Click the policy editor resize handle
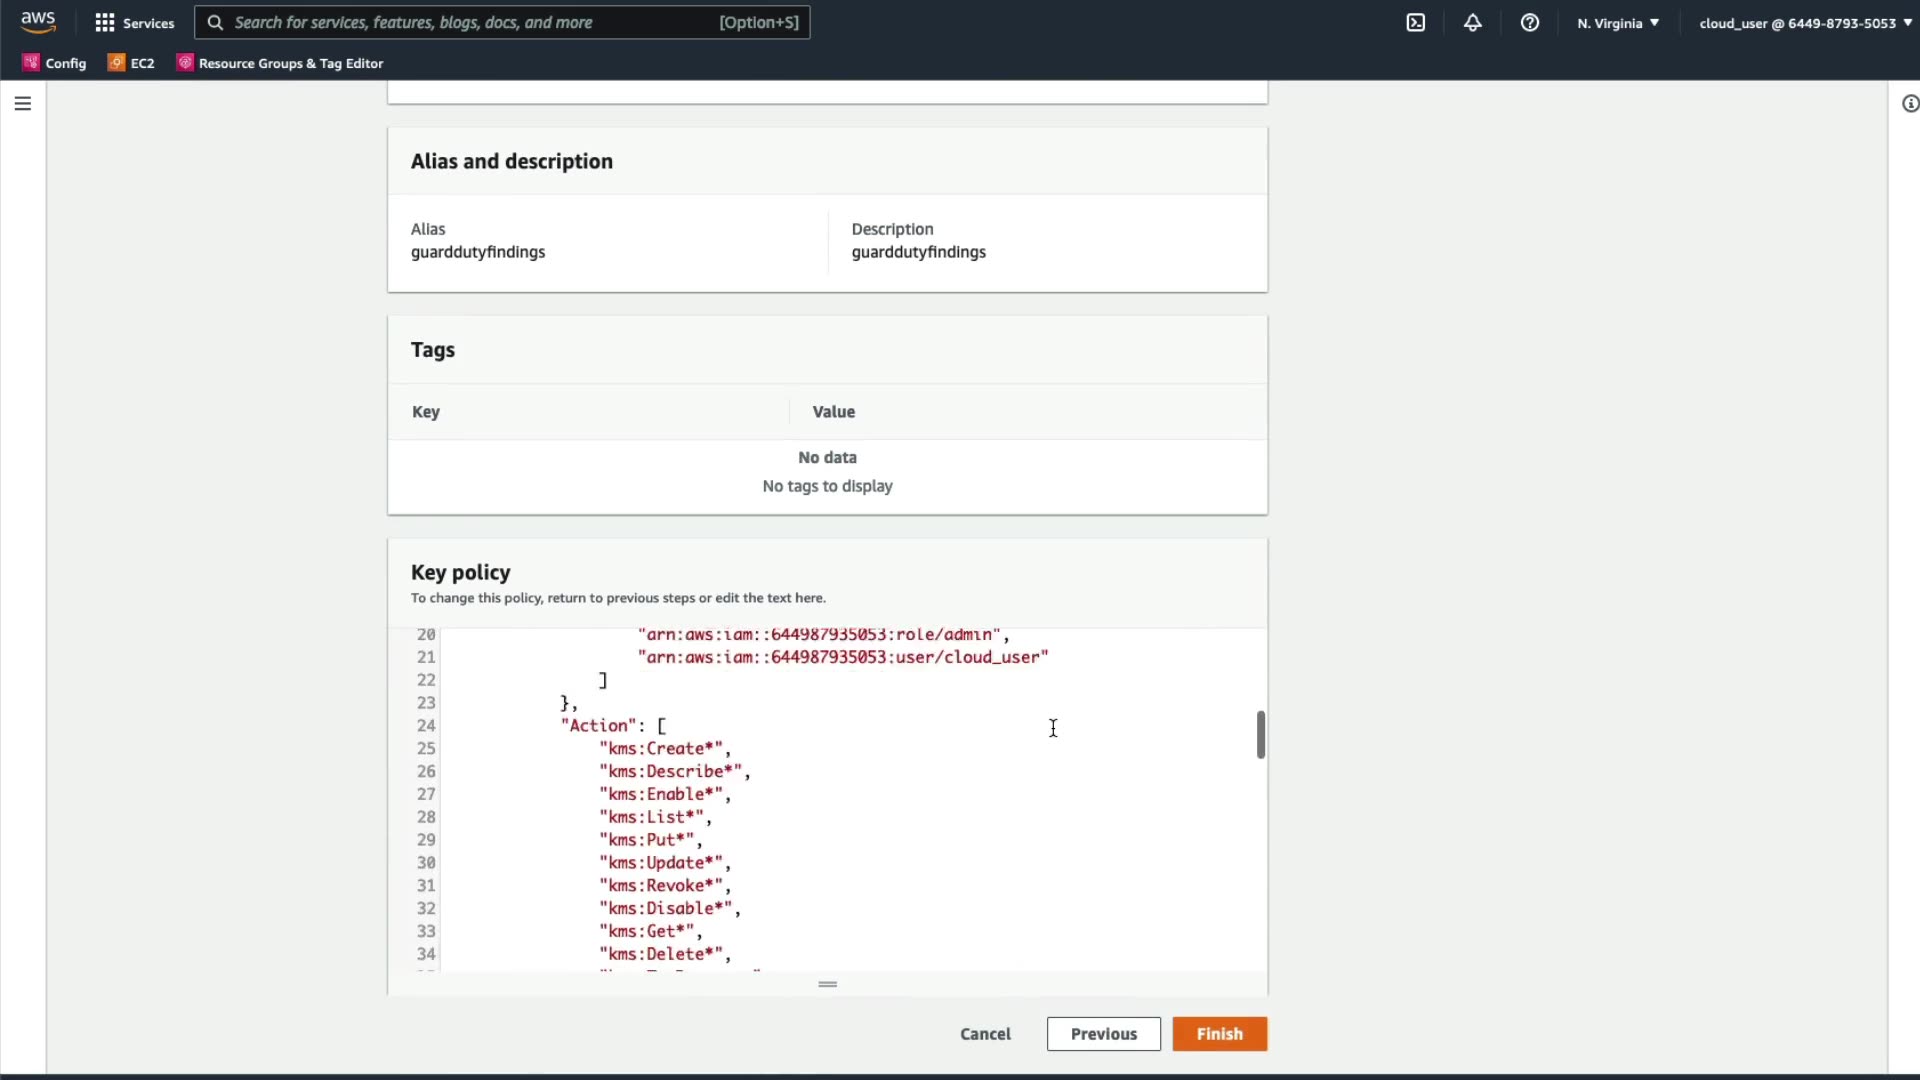Image resolution: width=1920 pixels, height=1080 pixels. tap(827, 984)
